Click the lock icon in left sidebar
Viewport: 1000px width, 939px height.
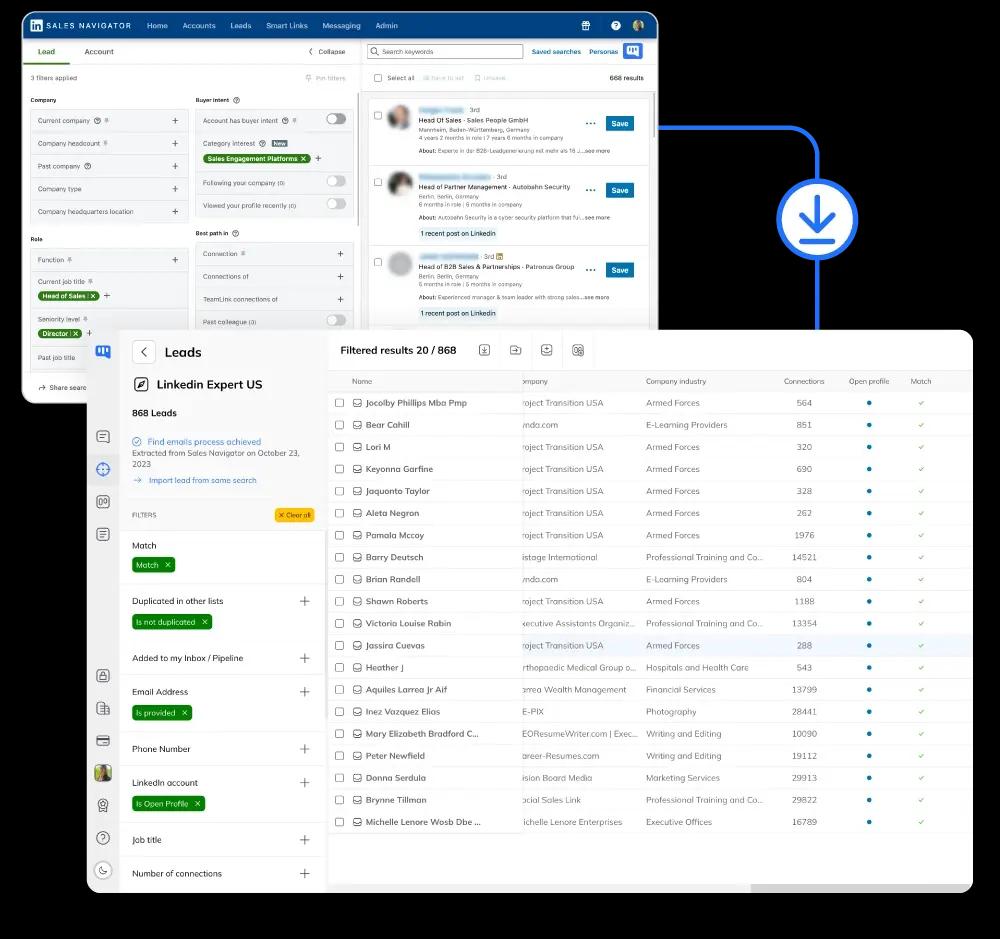click(x=103, y=676)
